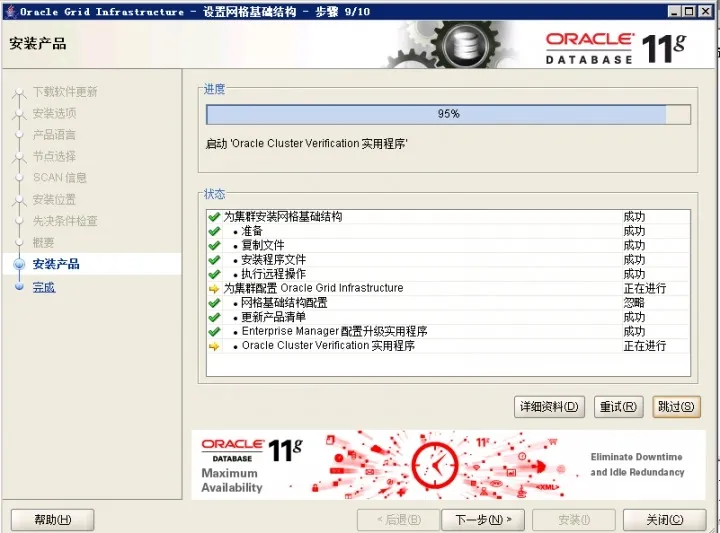Screen dimensions: 720x533
Task: Maximize the Oracle Grid Infrastructure window
Action: [x=689, y=11]
